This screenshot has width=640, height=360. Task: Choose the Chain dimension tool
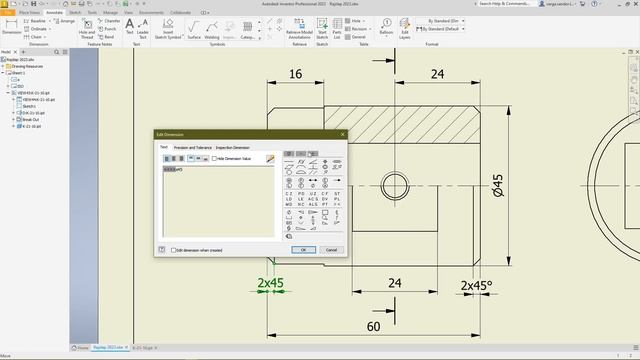pos(34,37)
